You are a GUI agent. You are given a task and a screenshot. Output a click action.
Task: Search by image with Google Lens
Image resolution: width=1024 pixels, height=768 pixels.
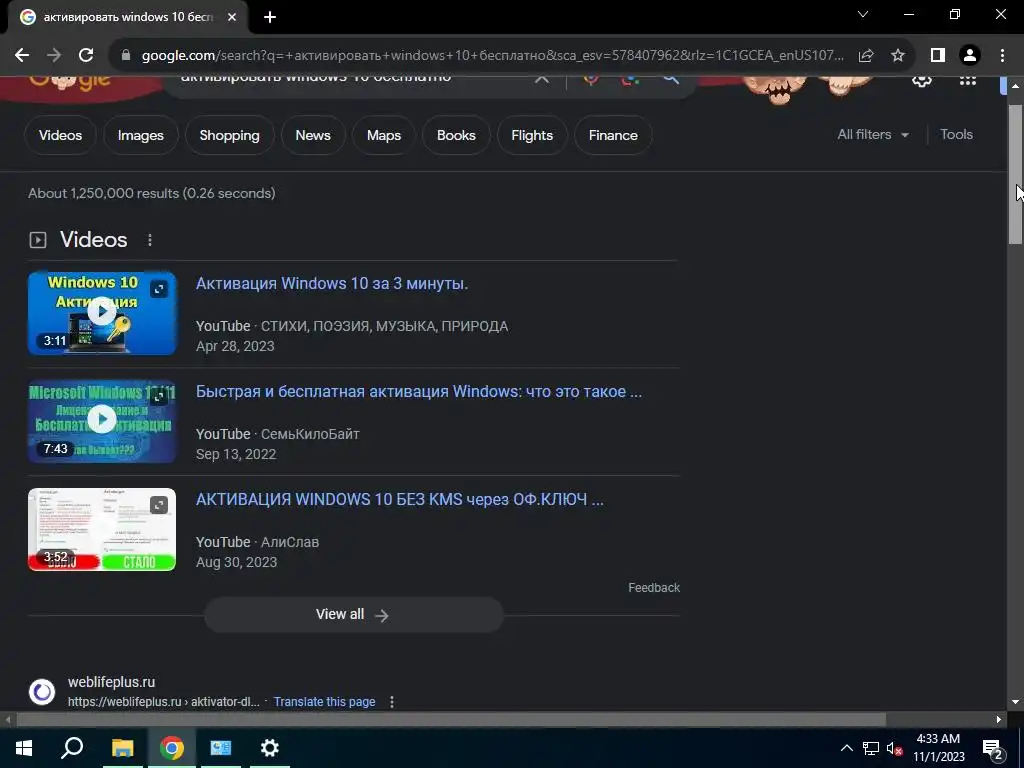630,79
